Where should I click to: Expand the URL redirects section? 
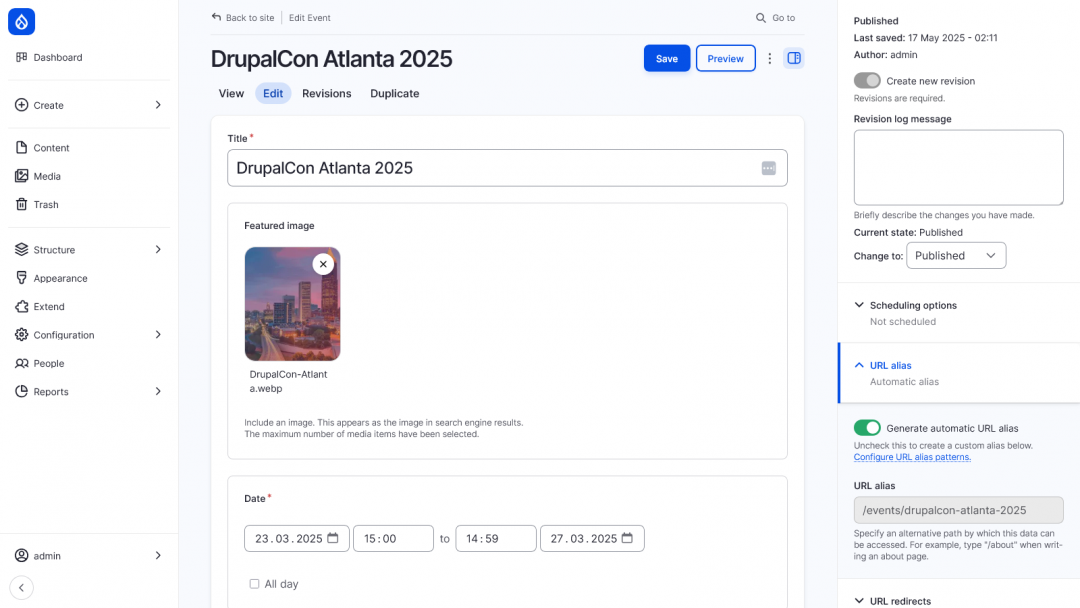[x=900, y=601]
